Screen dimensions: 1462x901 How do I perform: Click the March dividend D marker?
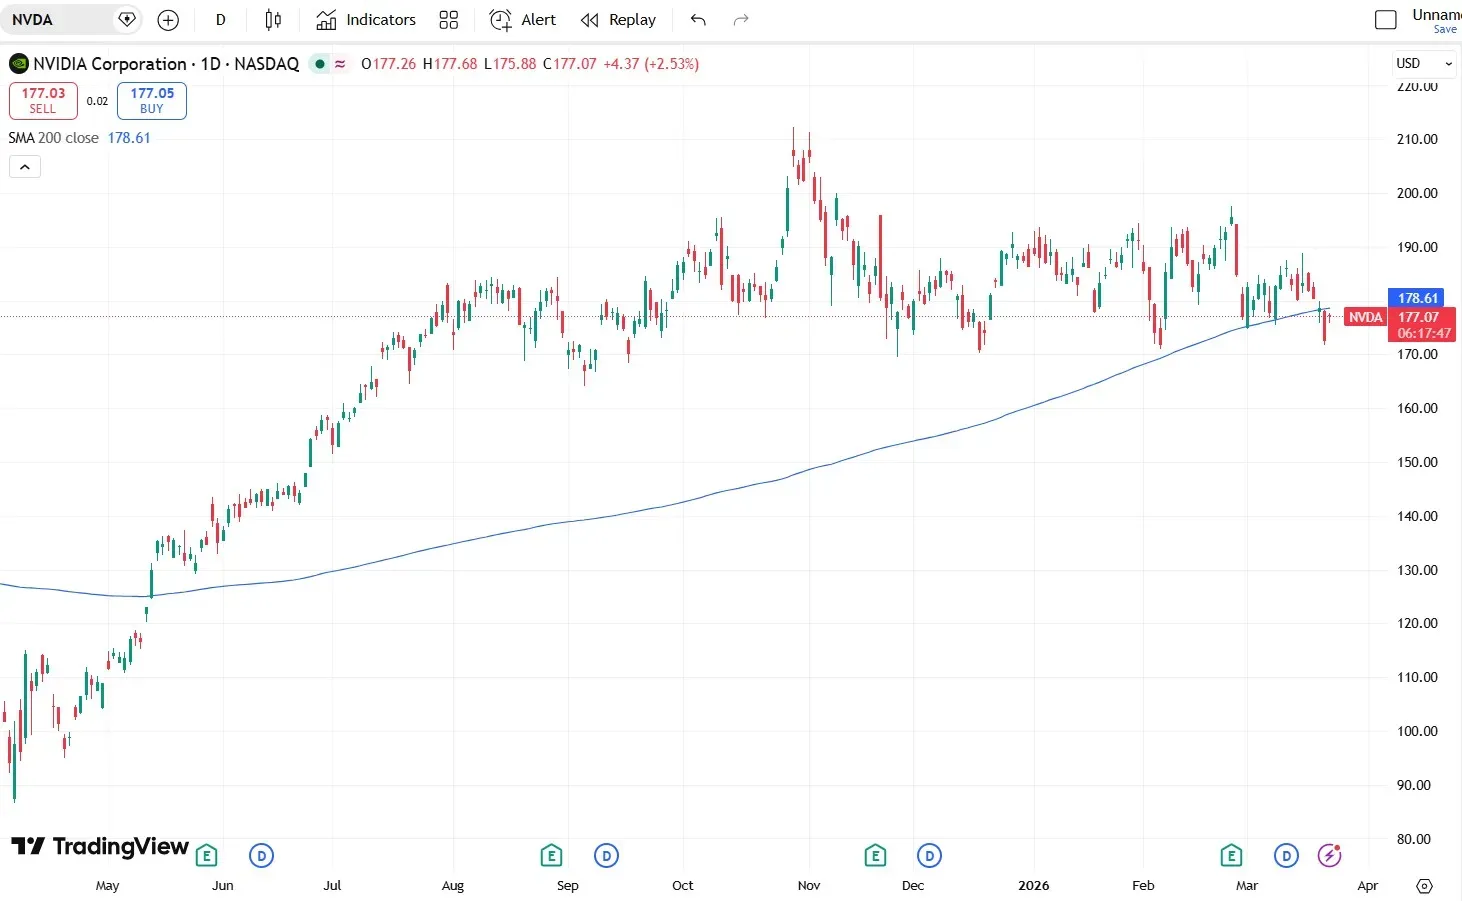1286,855
